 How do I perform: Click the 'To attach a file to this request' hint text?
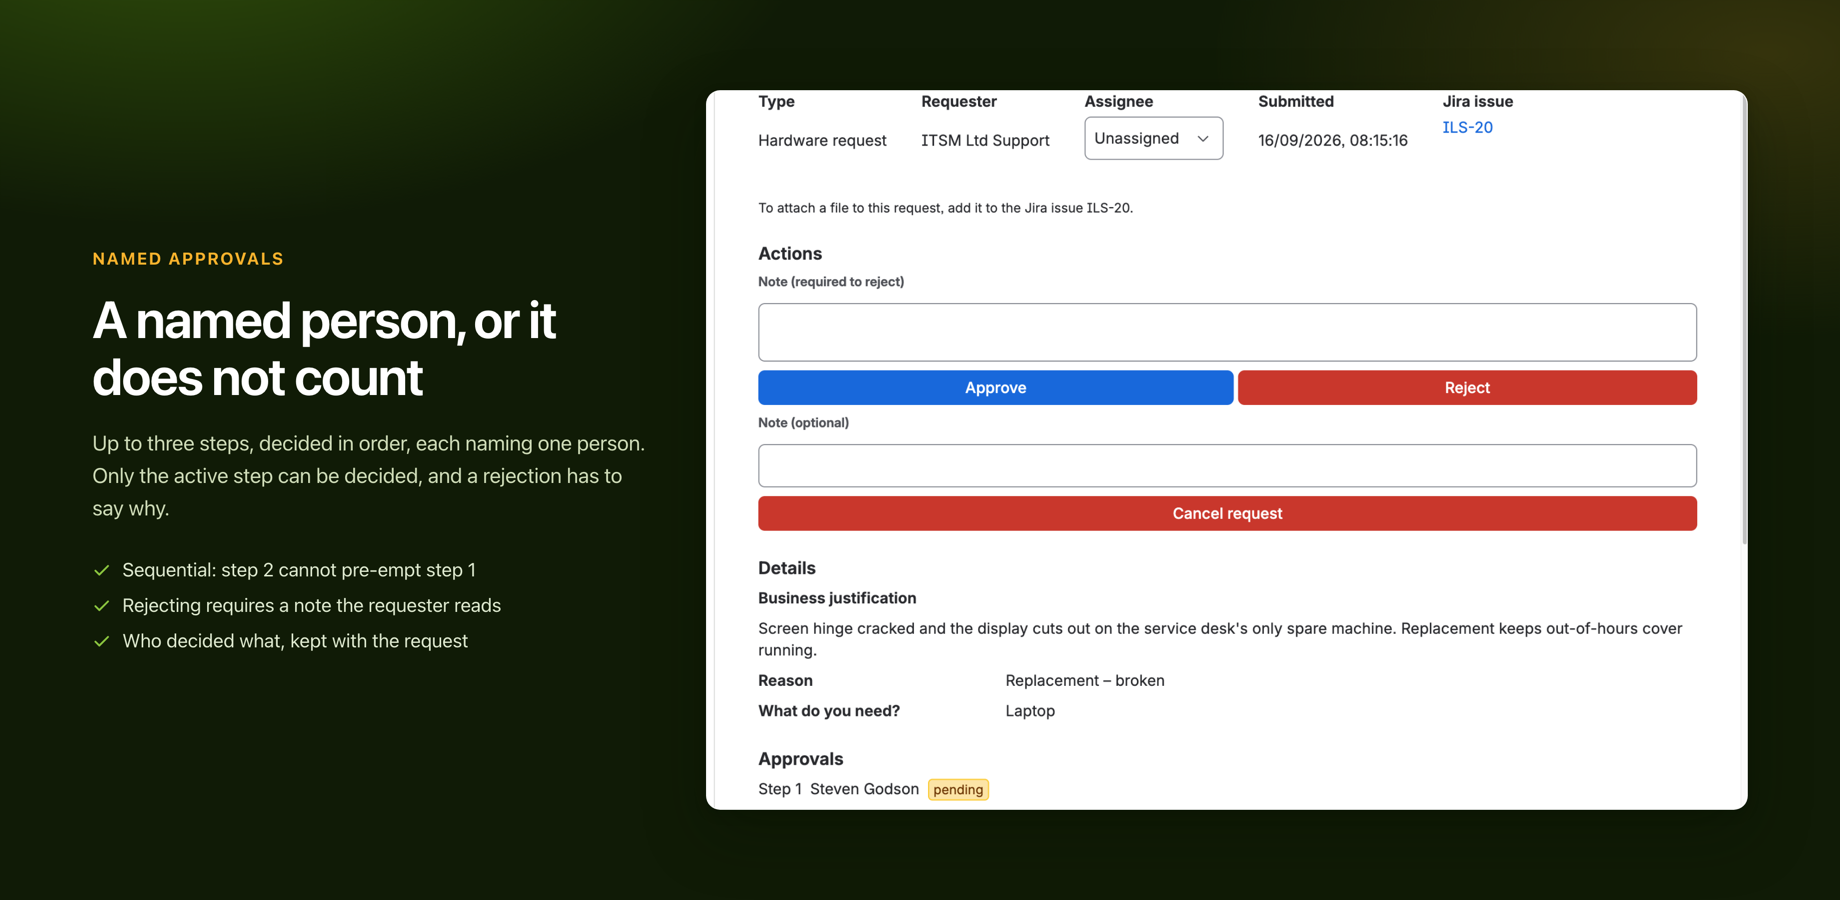(945, 208)
